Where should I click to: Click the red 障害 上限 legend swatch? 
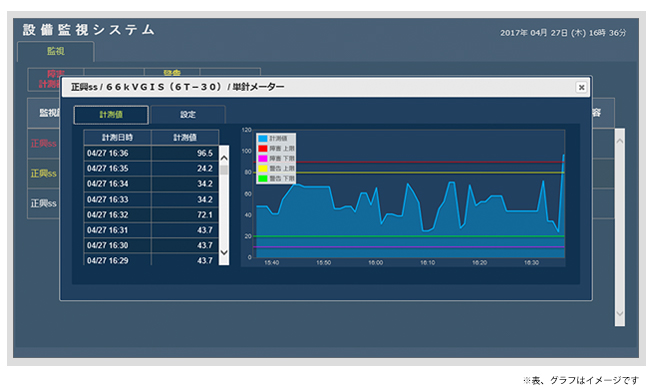pos(263,148)
